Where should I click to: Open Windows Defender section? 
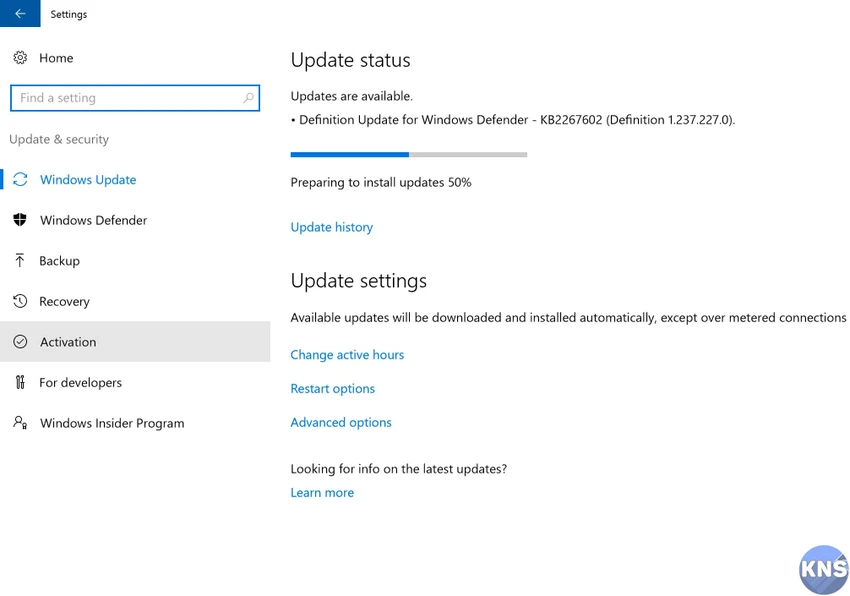click(x=93, y=220)
